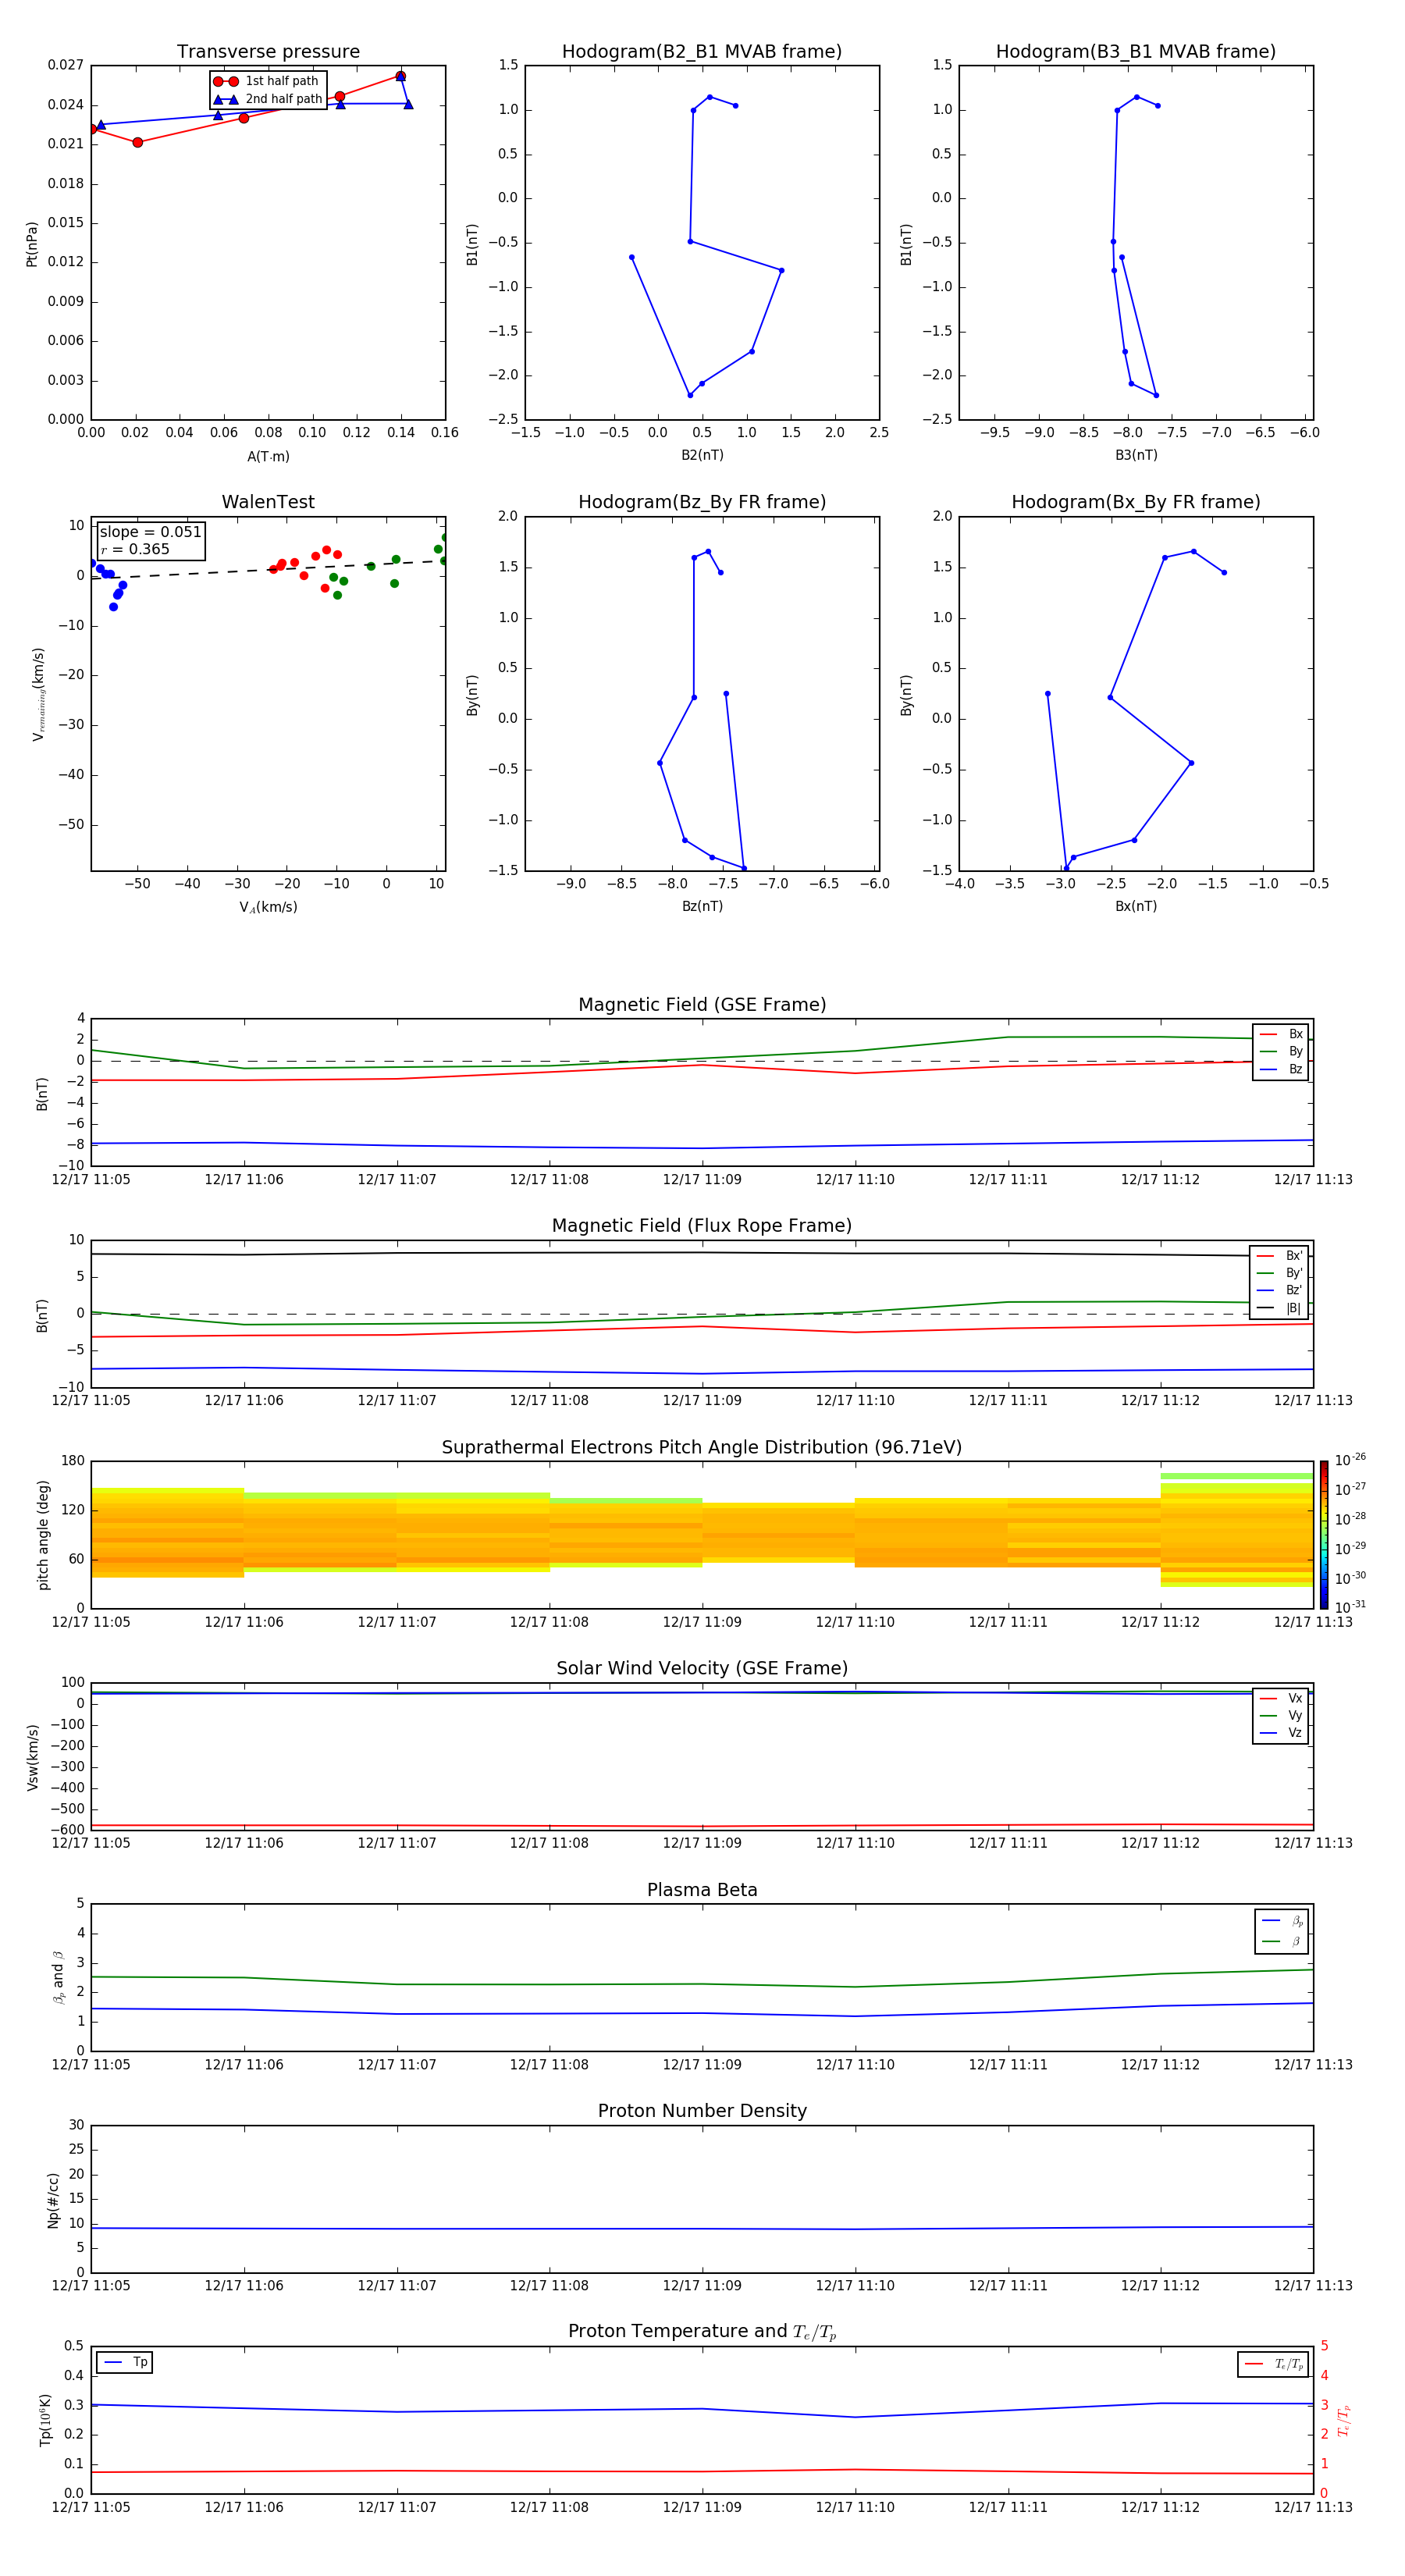Screen dimensions: 1405x2576
Task: Click the "Transverse pressure" plot title
Action: click(x=268, y=52)
